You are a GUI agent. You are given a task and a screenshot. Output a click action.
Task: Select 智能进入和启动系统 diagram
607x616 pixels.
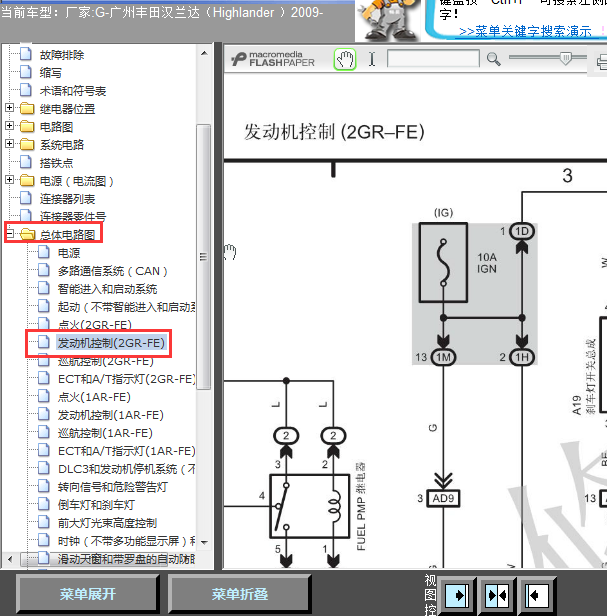click(107, 289)
